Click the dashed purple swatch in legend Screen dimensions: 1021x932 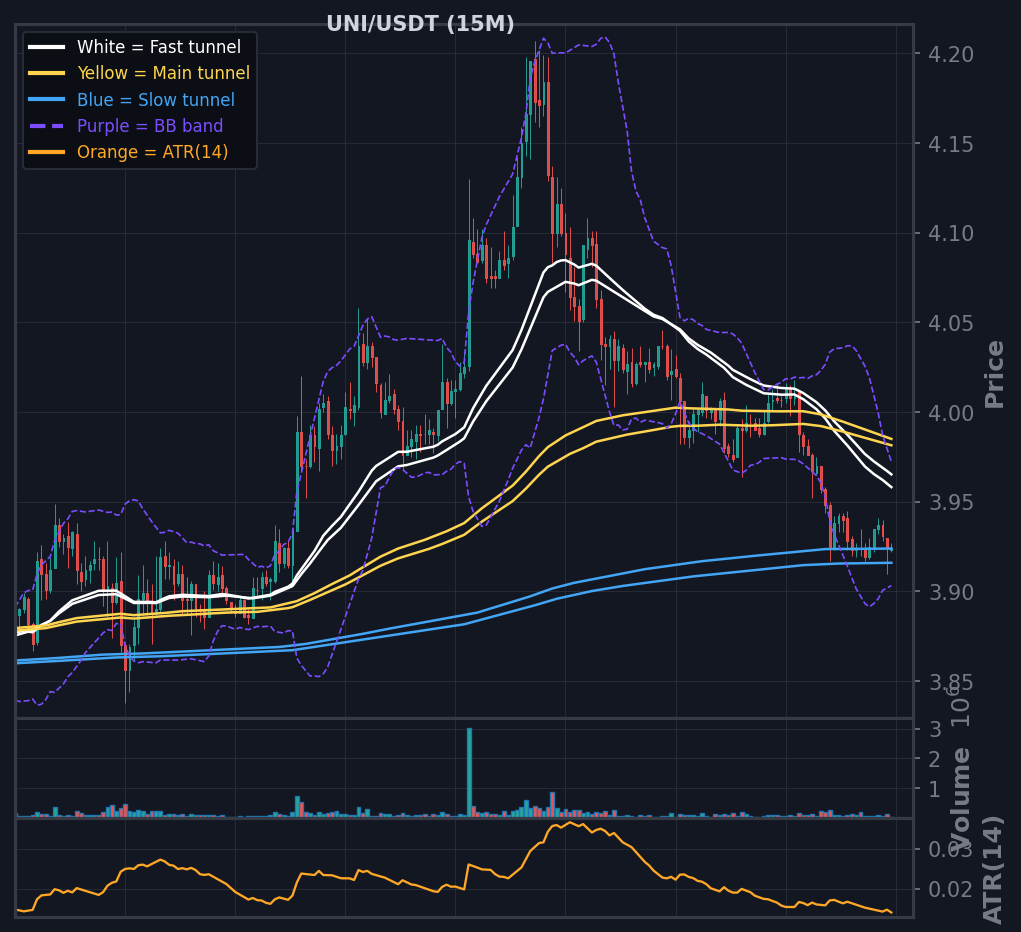46,126
